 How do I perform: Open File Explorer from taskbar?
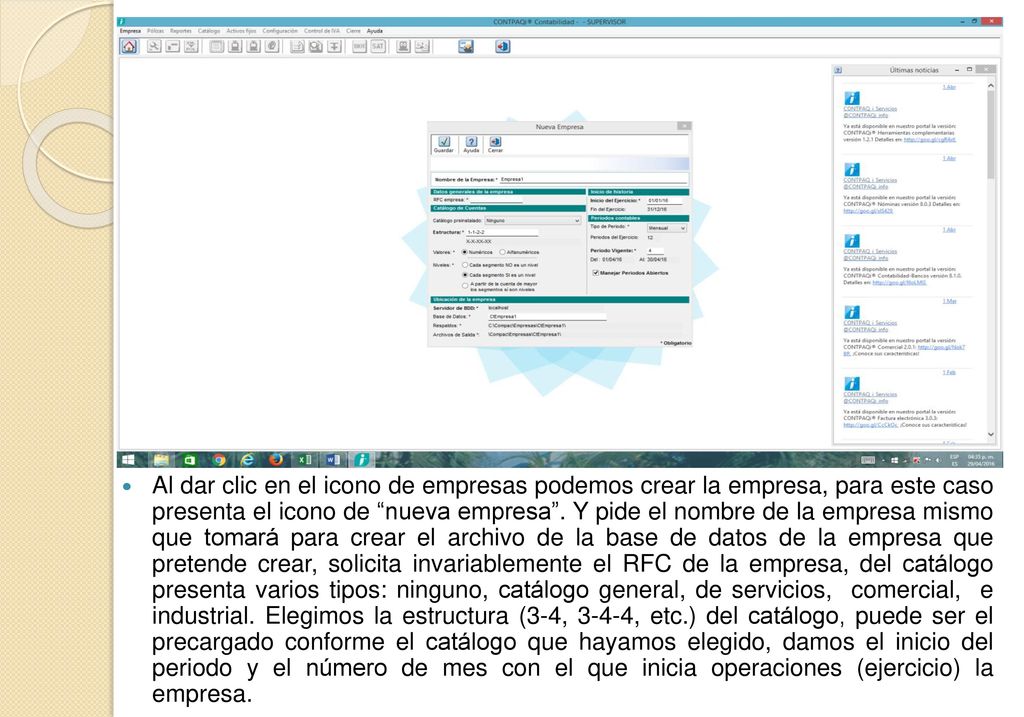coord(161,460)
